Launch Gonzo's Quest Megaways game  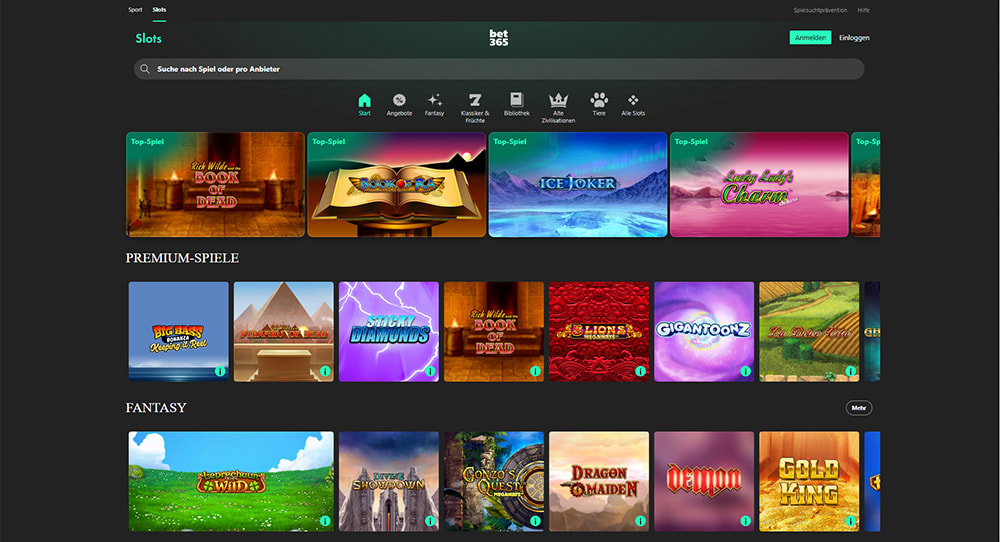[494, 481]
